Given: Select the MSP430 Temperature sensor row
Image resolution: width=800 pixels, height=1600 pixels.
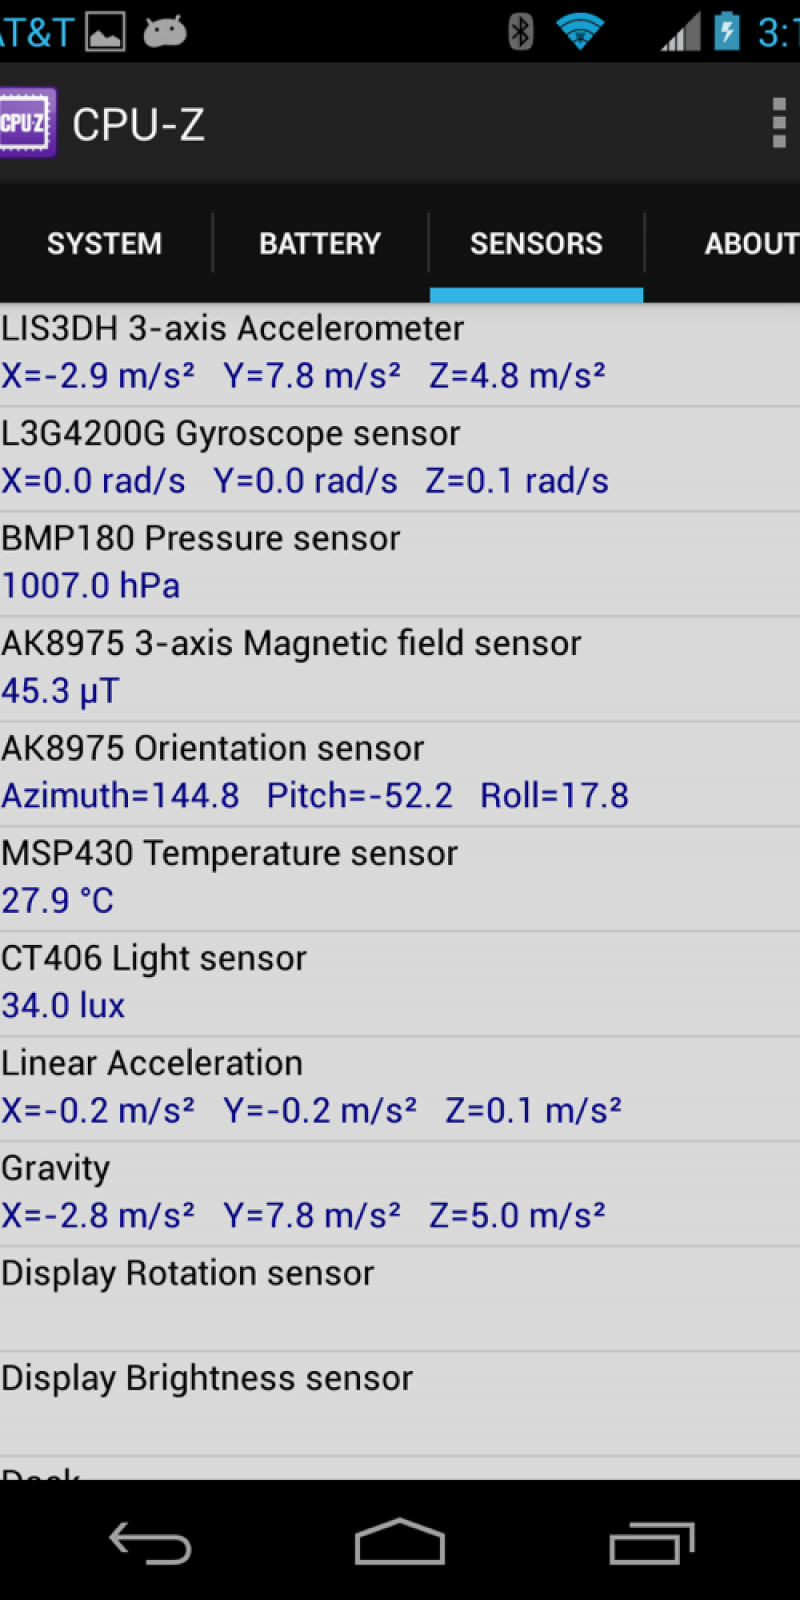Looking at the screenshot, I should click(400, 878).
